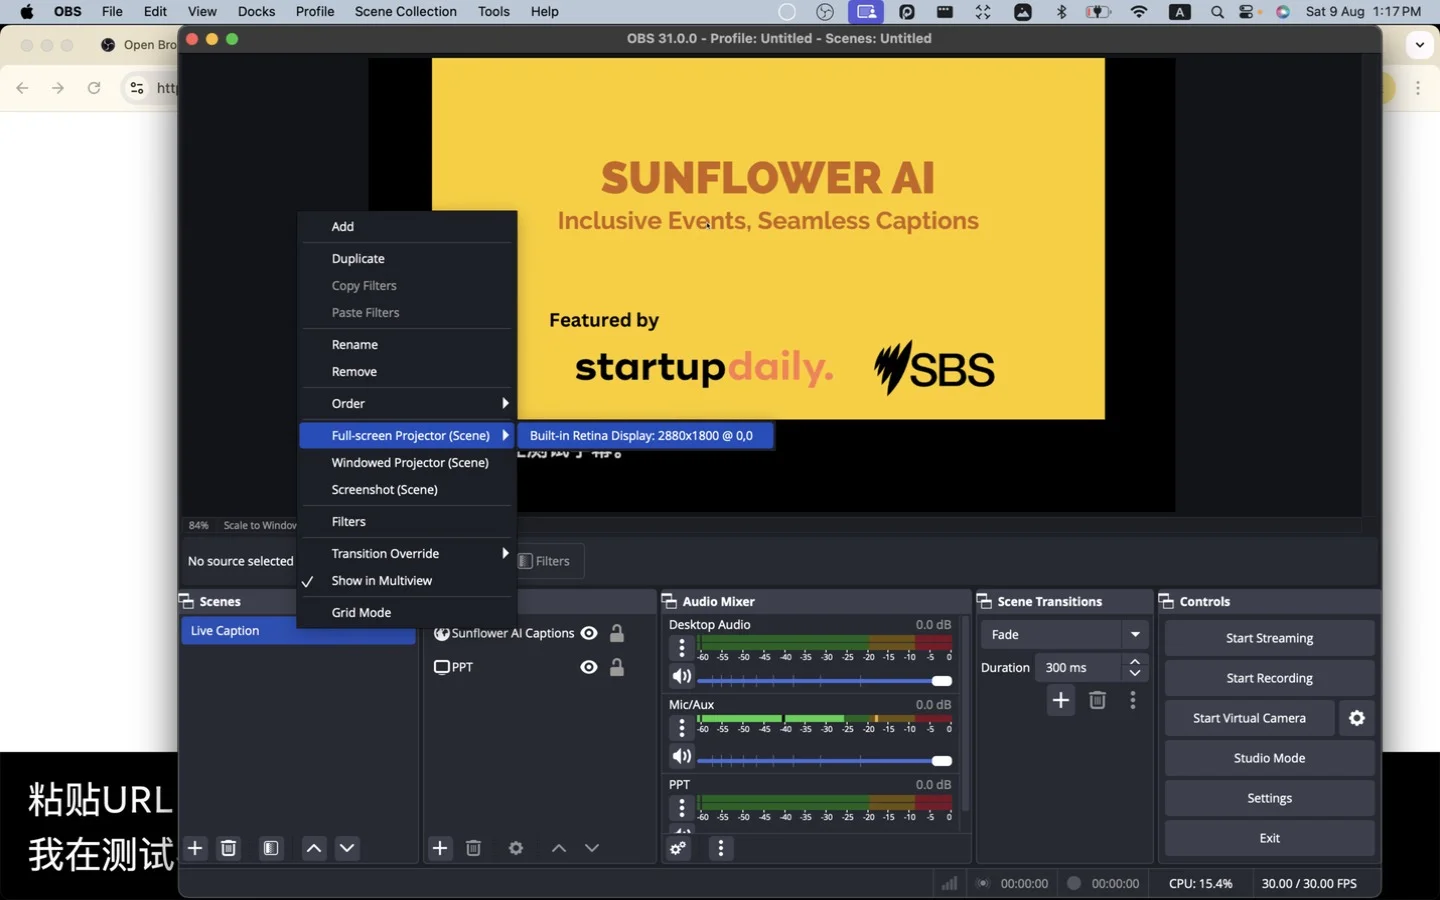Choose Windowed Projector (Scene)
The width and height of the screenshot is (1440, 900).
click(407, 463)
